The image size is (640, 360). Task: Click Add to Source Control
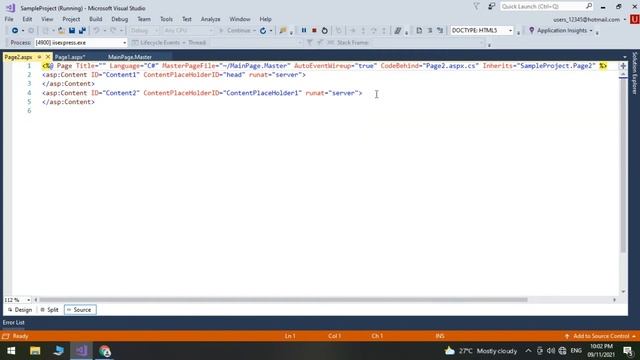pos(601,336)
